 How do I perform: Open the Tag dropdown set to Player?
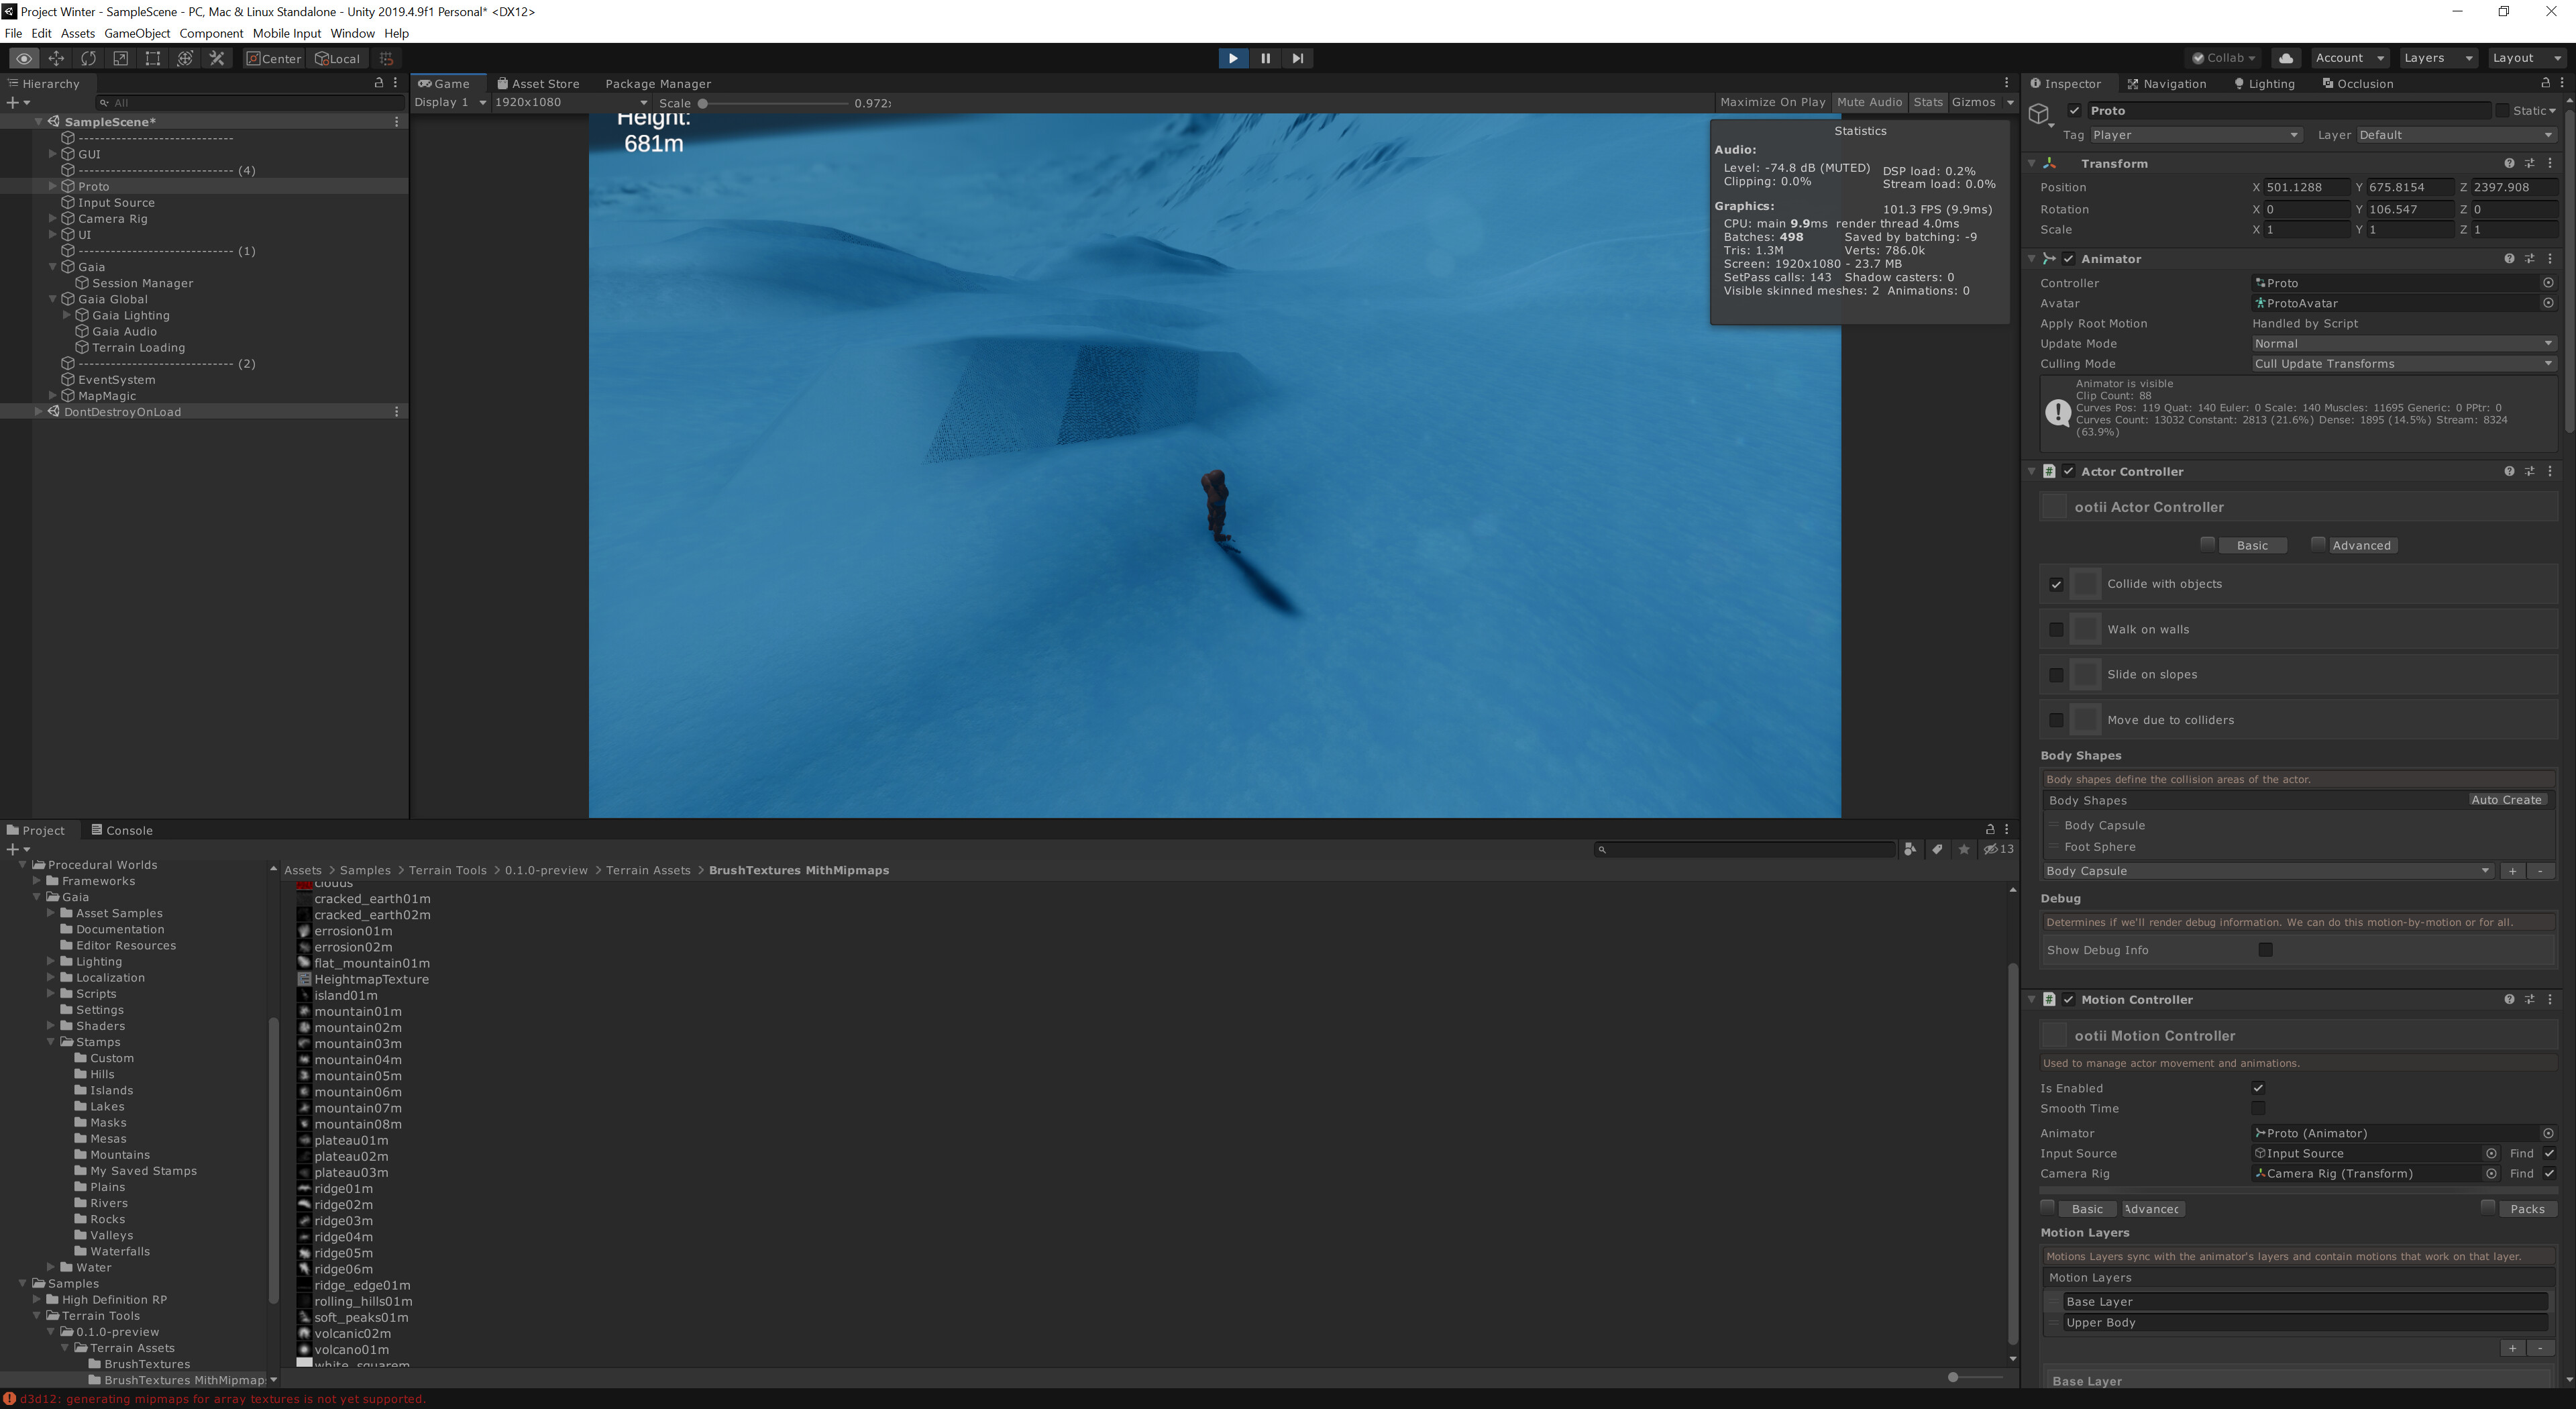click(2194, 134)
